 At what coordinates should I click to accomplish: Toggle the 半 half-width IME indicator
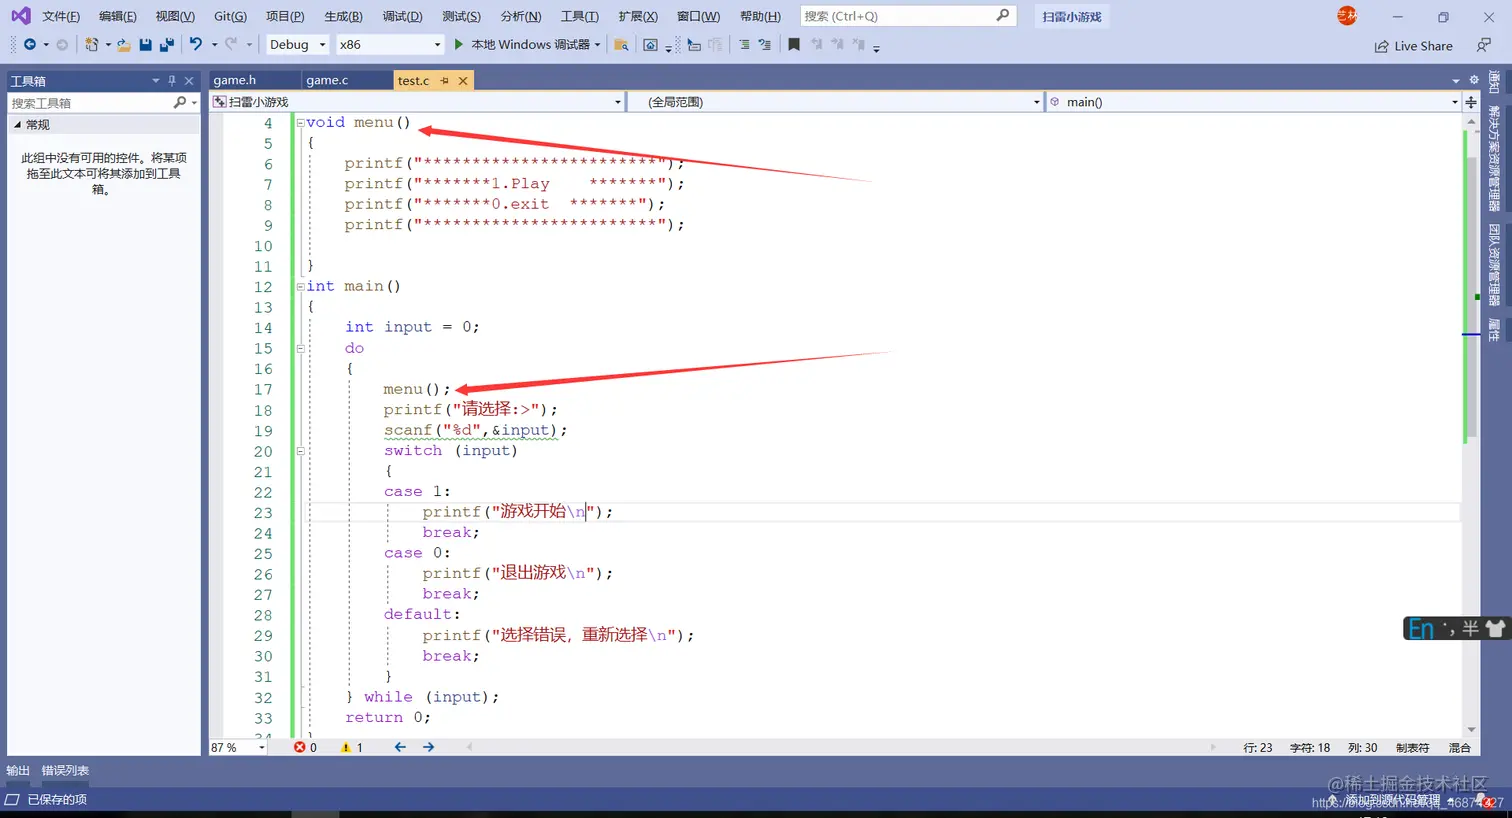(1470, 629)
